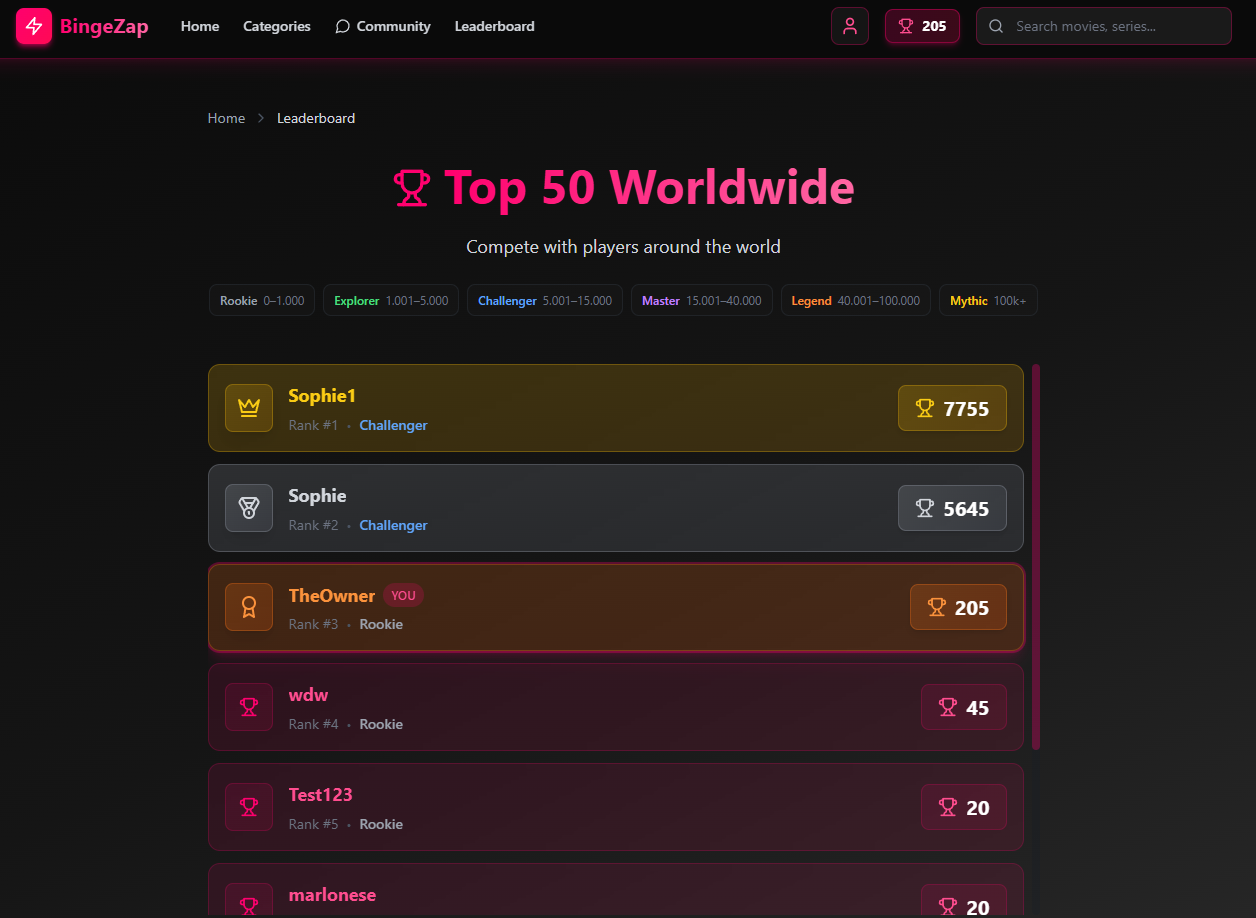Select the Rookie tier filter chip
The width and height of the screenshot is (1256, 918).
pos(261,300)
